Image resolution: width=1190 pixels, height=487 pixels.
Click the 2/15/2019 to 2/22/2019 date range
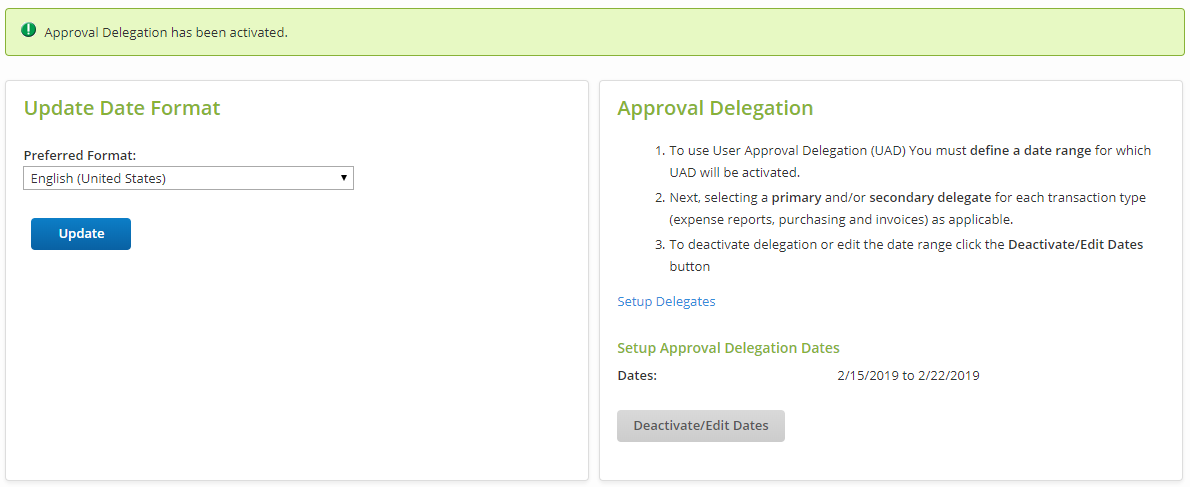(908, 376)
